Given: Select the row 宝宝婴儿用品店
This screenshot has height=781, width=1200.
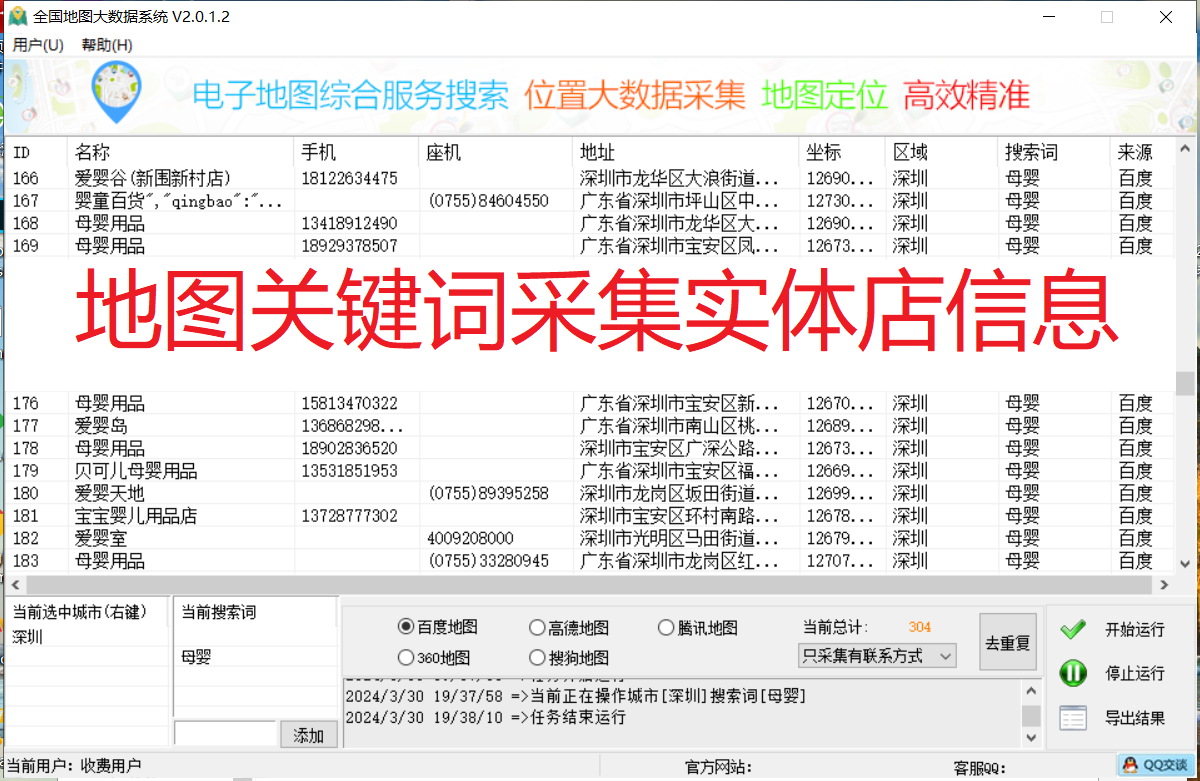Looking at the screenshot, I should 590,516.
